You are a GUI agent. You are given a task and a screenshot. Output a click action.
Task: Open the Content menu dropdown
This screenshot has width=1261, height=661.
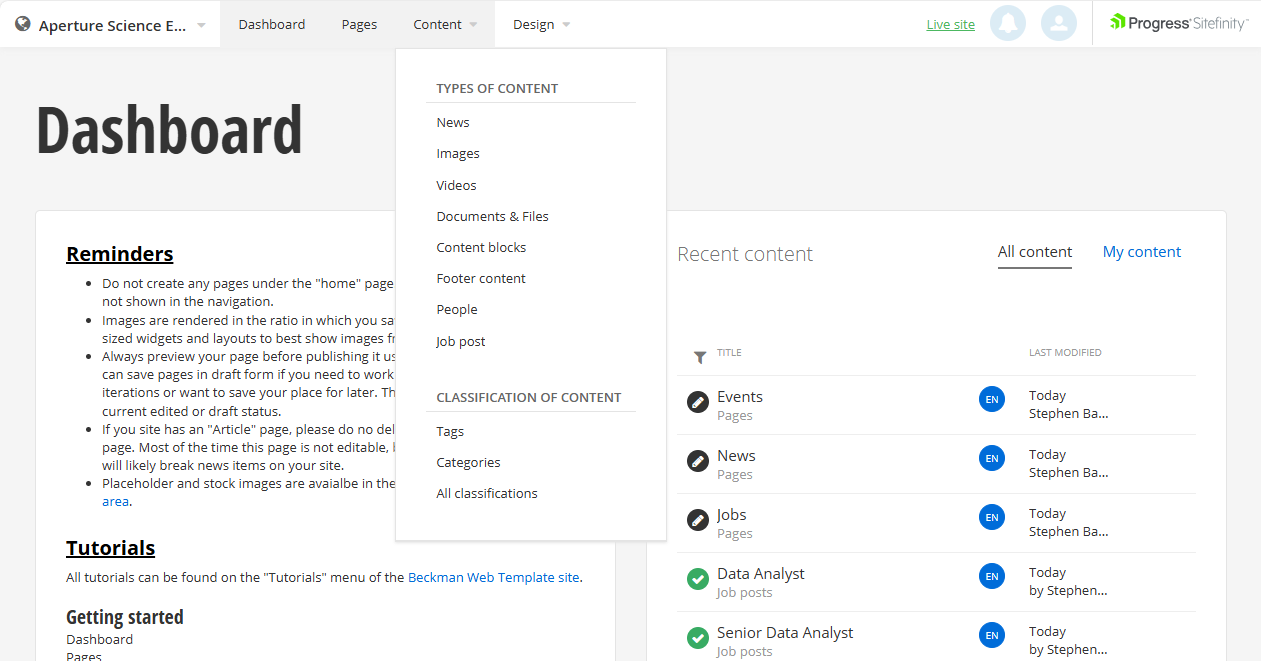coord(437,23)
